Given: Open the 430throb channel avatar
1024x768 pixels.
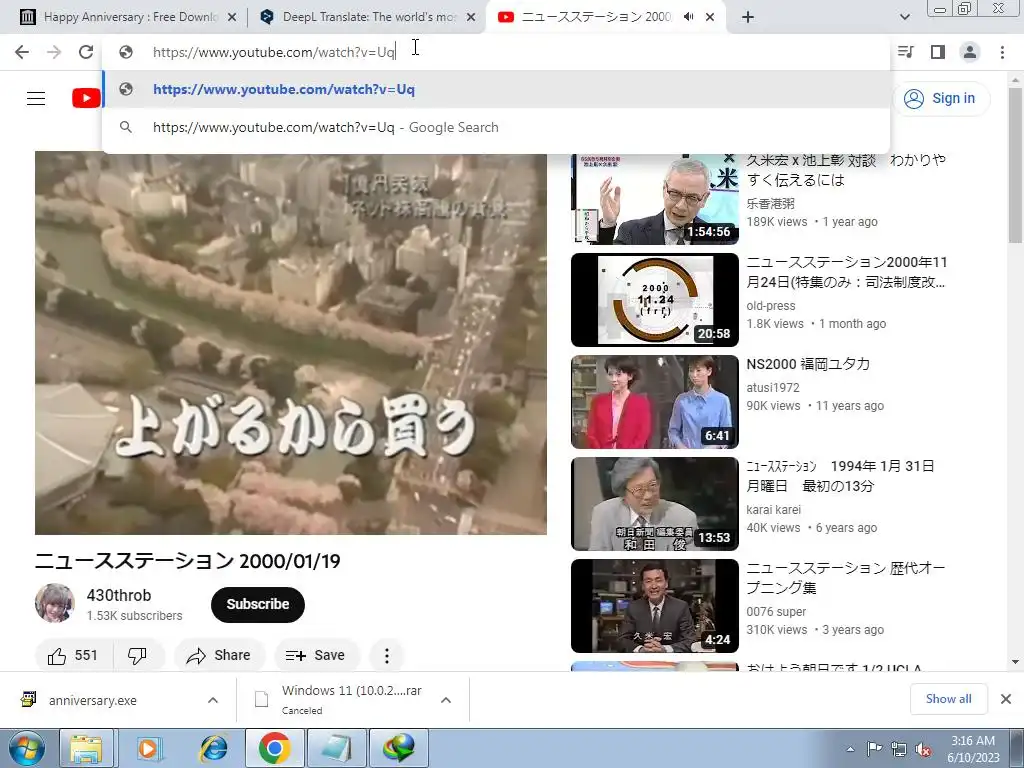Looking at the screenshot, I should (x=55, y=603).
